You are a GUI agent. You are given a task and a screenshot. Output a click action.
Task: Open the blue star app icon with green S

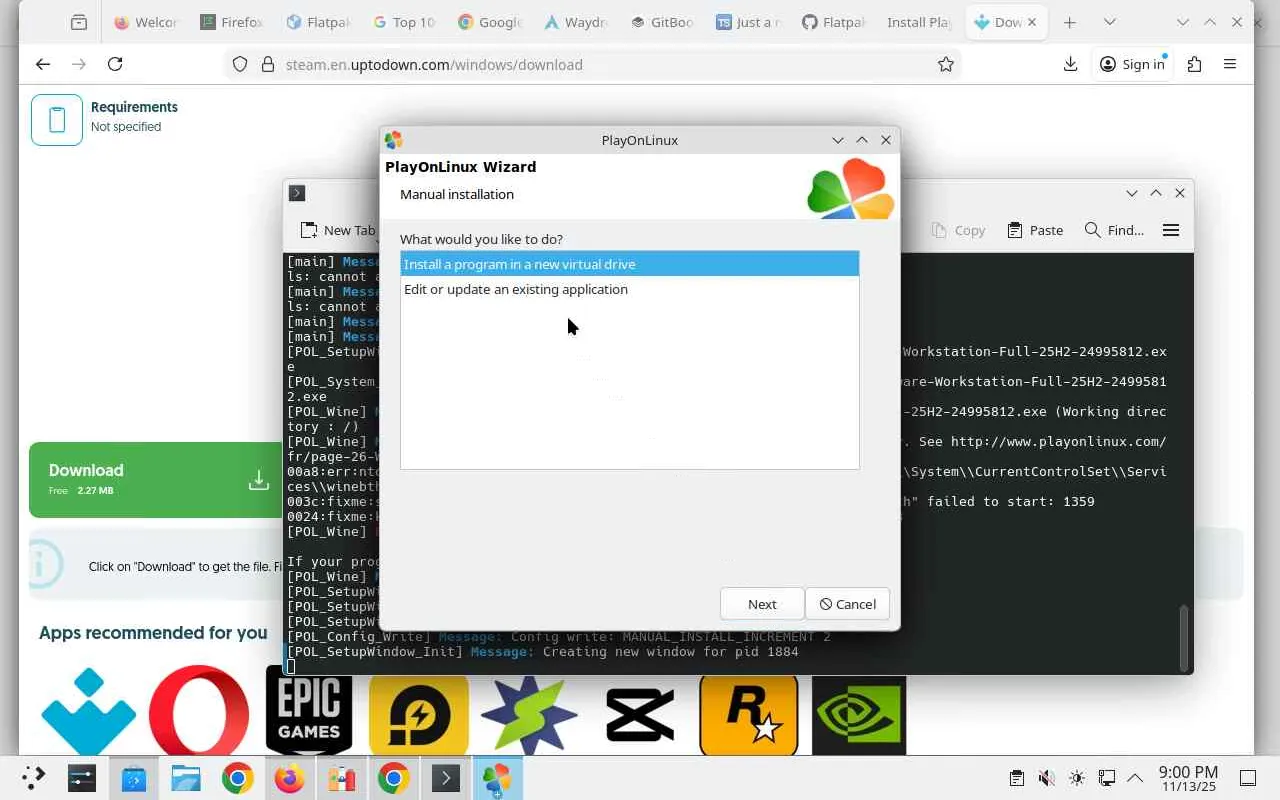529,714
